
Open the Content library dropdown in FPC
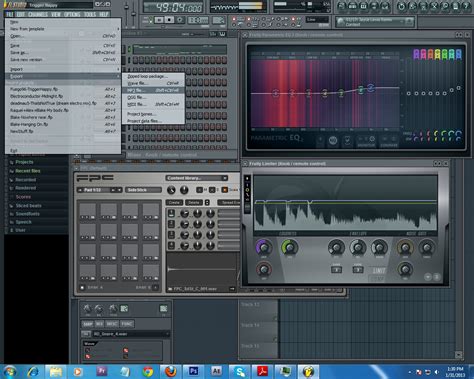[197, 178]
